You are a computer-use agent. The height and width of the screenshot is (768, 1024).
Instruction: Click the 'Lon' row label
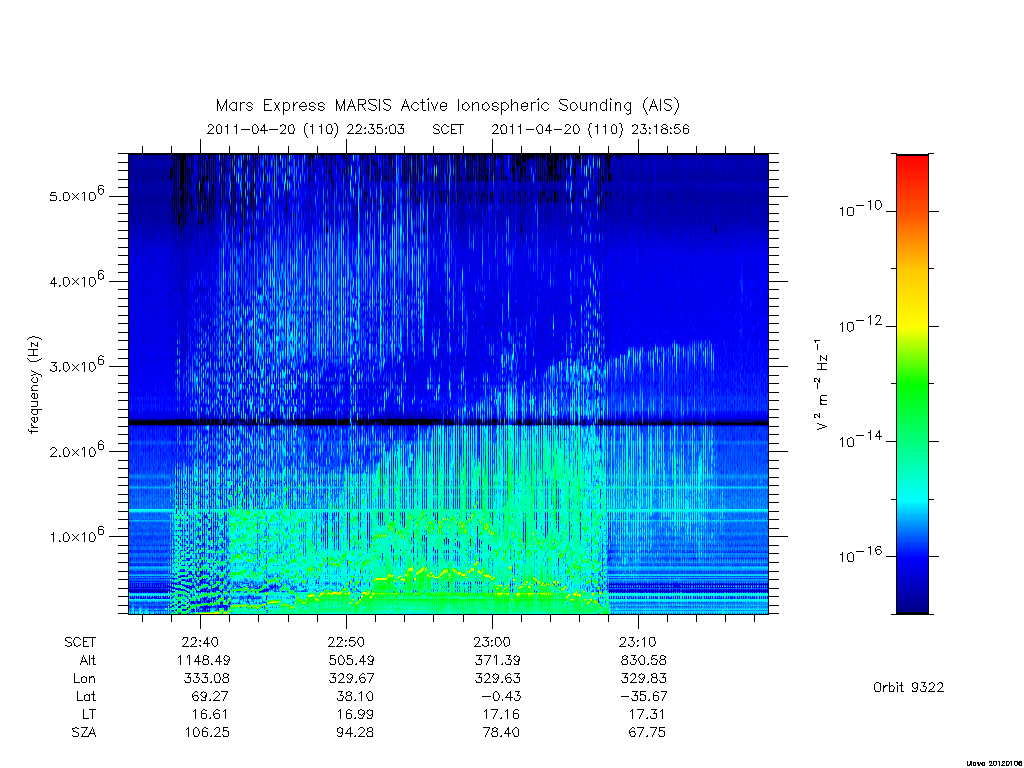[x=84, y=679]
